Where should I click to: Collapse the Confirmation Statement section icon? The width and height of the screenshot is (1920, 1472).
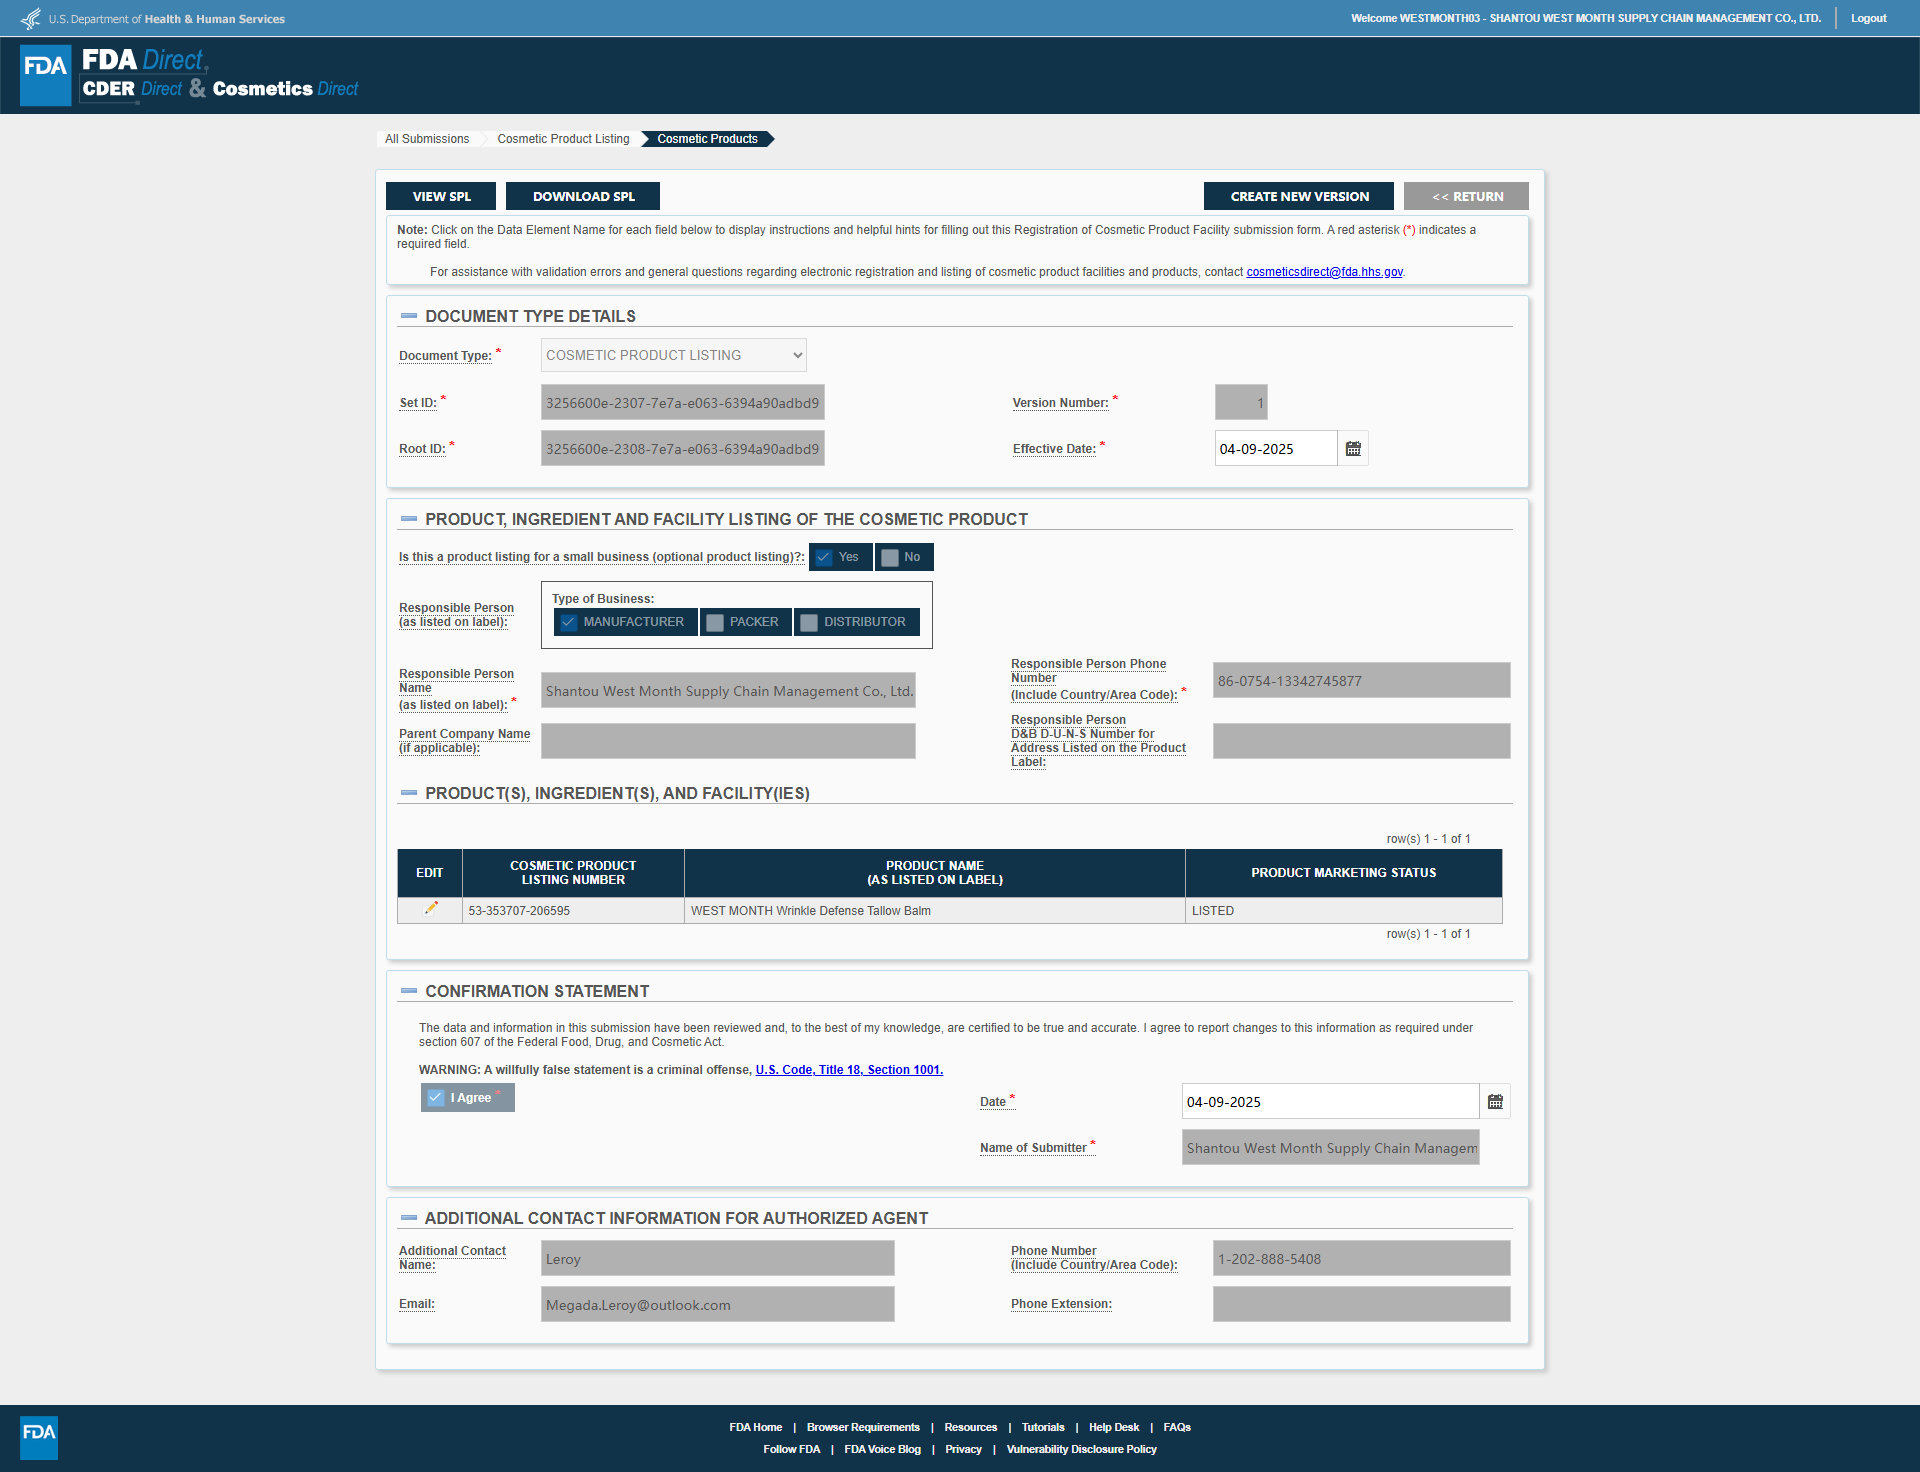(x=408, y=991)
